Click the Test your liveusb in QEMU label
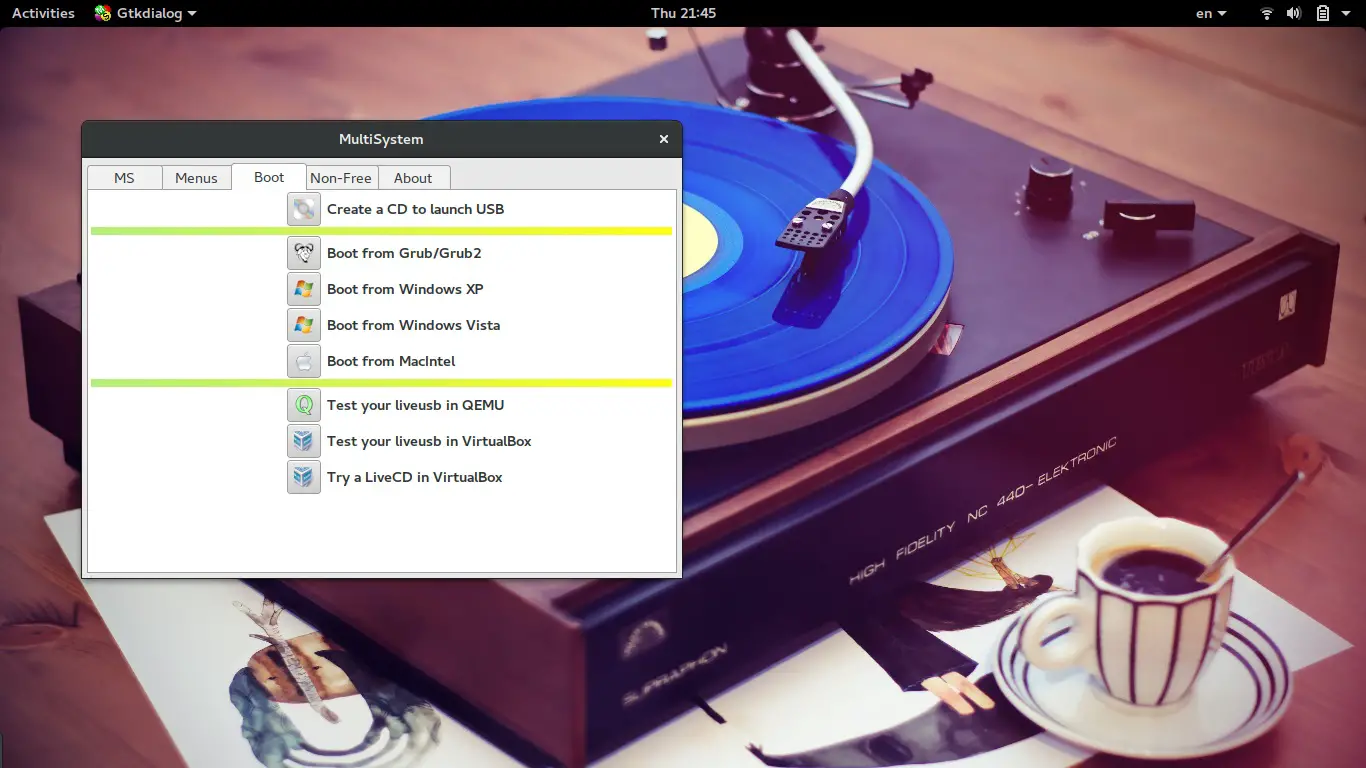The width and height of the screenshot is (1366, 768). click(x=415, y=405)
